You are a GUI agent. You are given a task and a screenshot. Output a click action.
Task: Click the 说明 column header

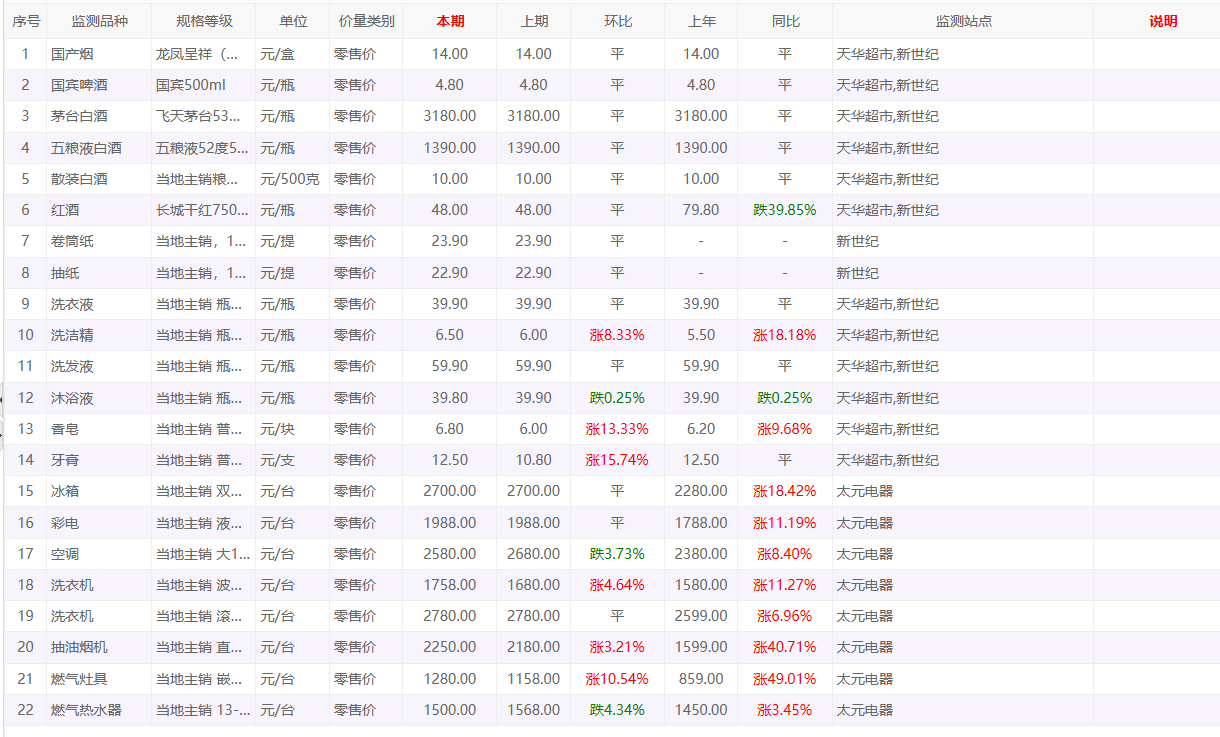[1163, 21]
